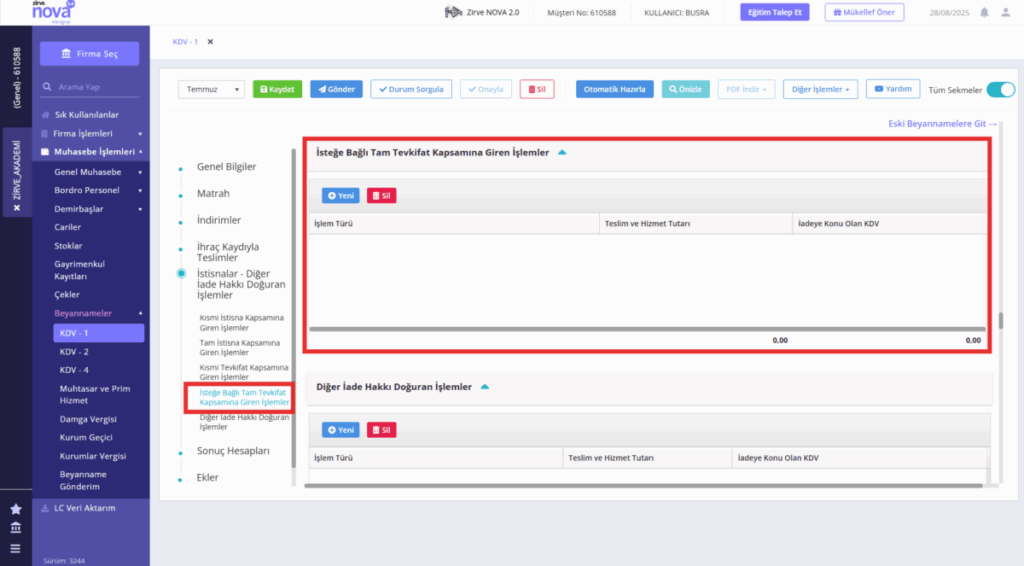Collapse İsteğe Bağlı Tam Tevkifat section arrow
Screen dimensions: 1024x566
(x=562, y=152)
